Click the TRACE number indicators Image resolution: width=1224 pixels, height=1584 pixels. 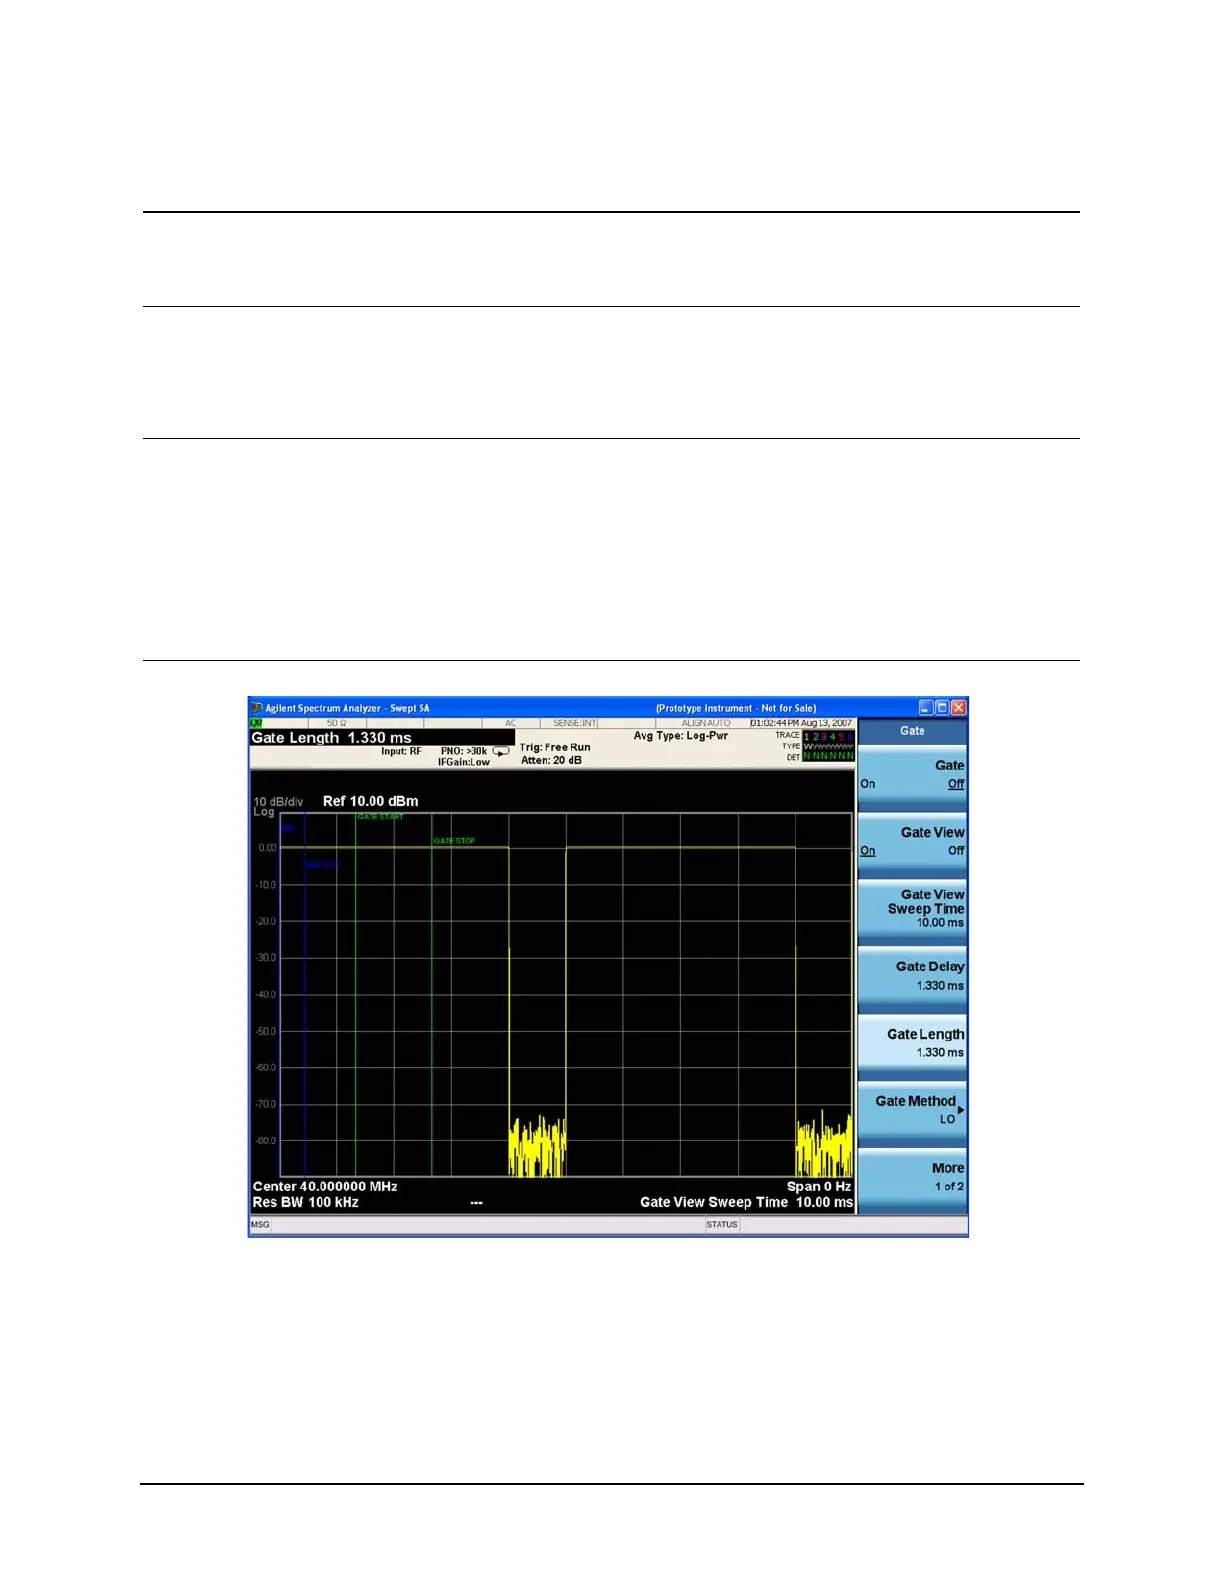829,736
